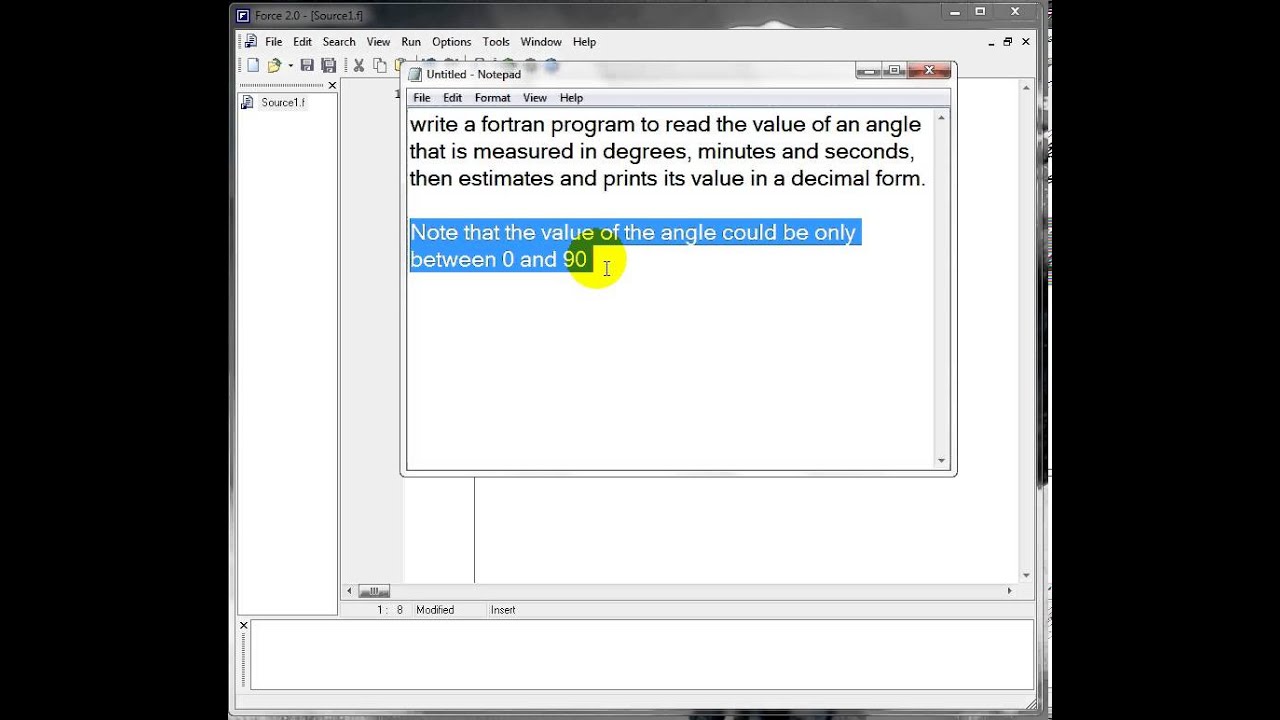The height and width of the screenshot is (720, 1280).
Task: Click the 'Untitled - Notepad' title bar
Action: click(473, 74)
